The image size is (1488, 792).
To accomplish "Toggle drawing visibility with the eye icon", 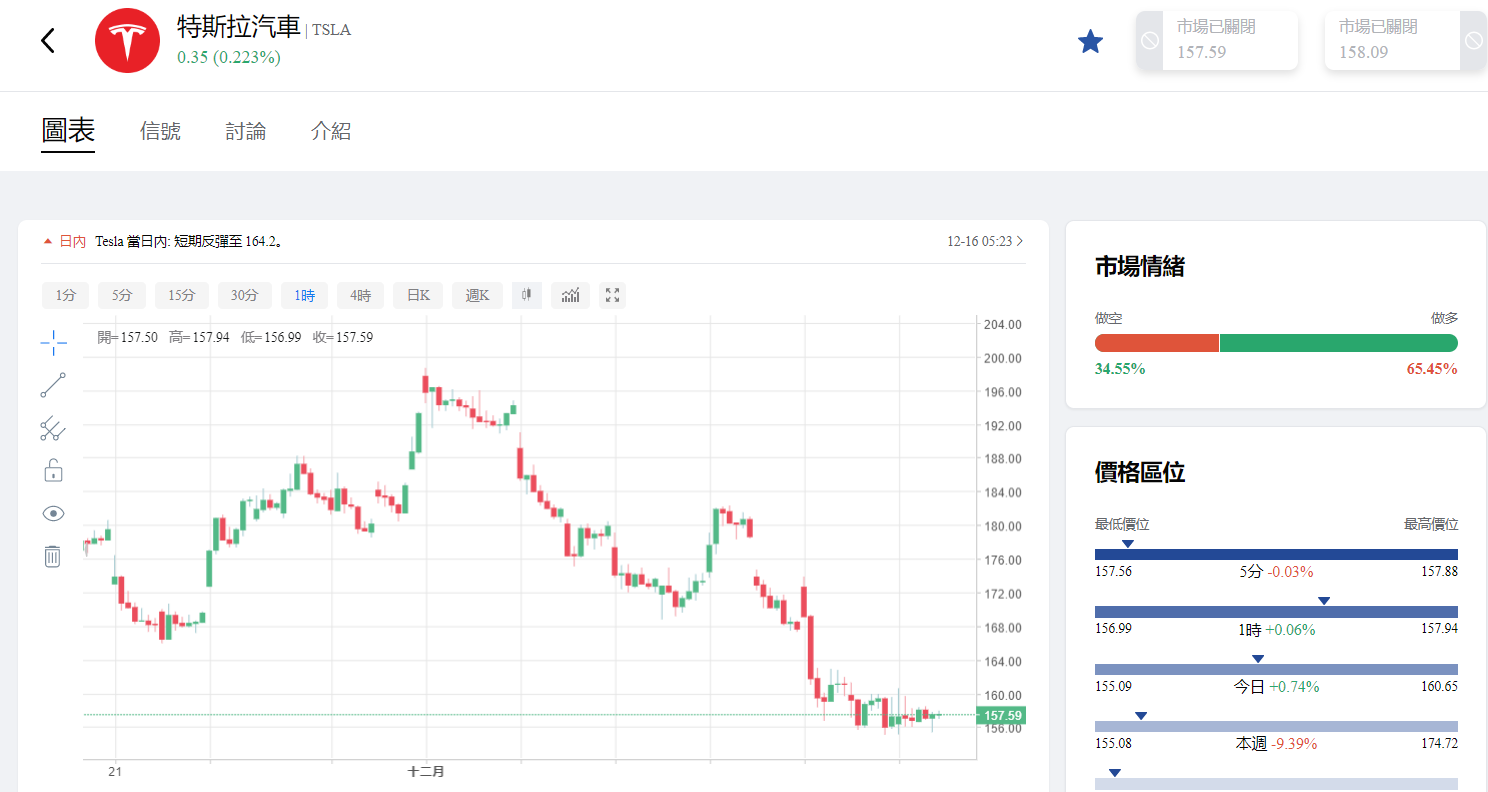I will coord(53,513).
